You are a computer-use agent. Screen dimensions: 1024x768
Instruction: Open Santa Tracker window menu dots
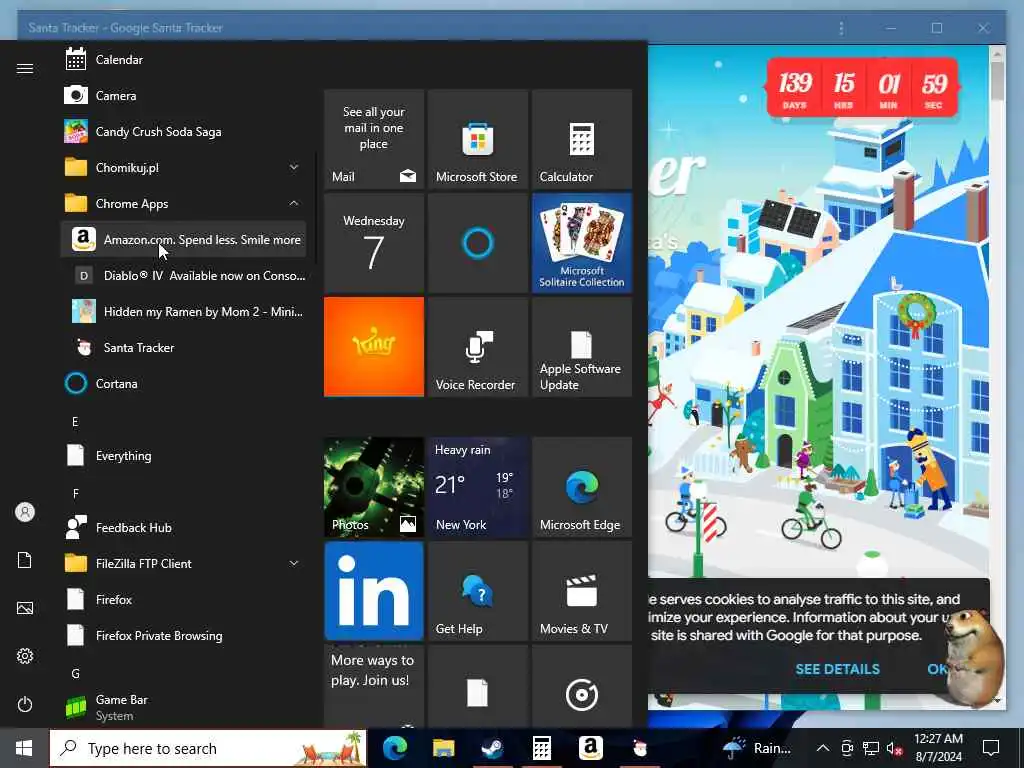pyautogui.click(x=841, y=28)
